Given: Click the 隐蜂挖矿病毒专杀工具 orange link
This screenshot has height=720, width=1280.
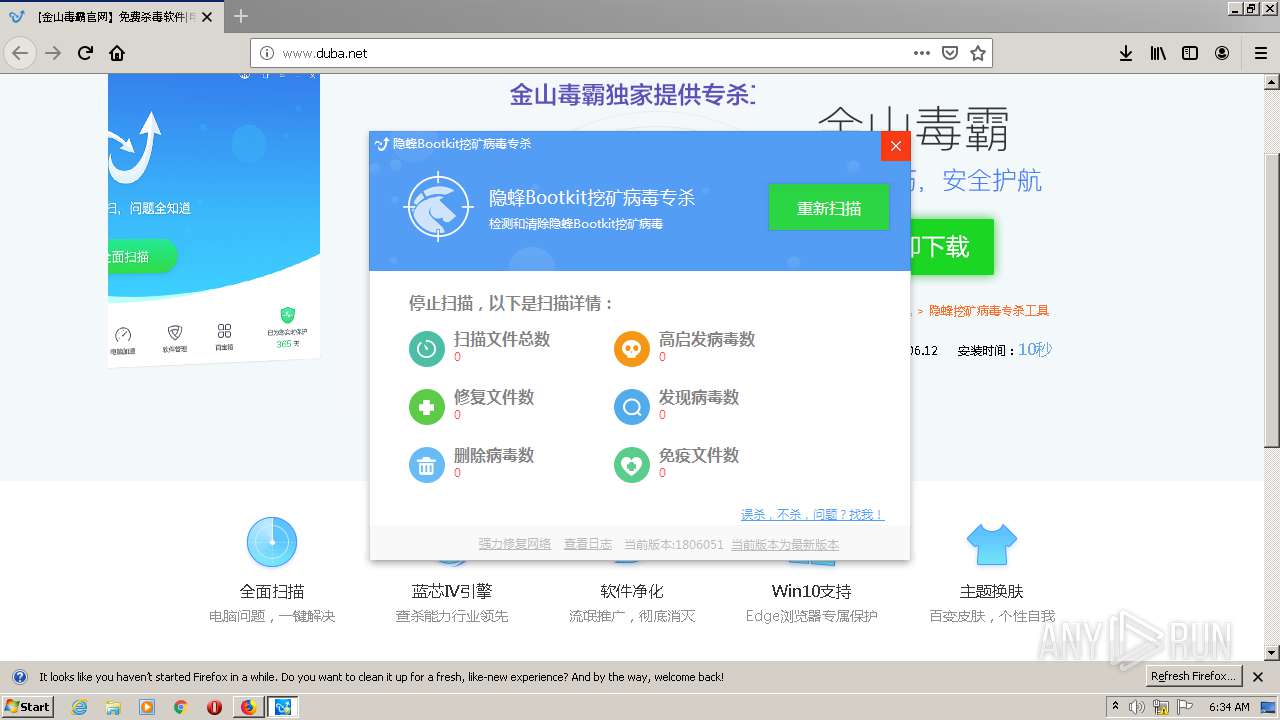Looking at the screenshot, I should (x=989, y=311).
